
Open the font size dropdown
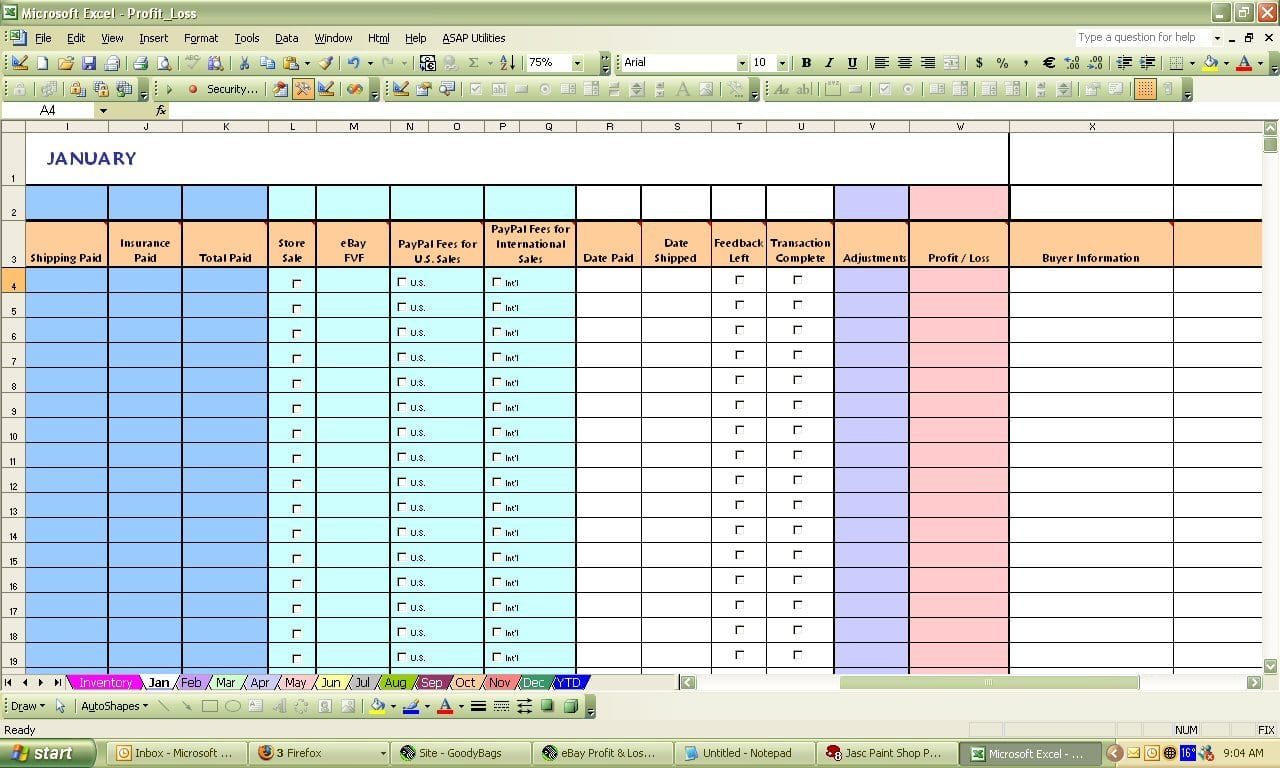point(780,62)
